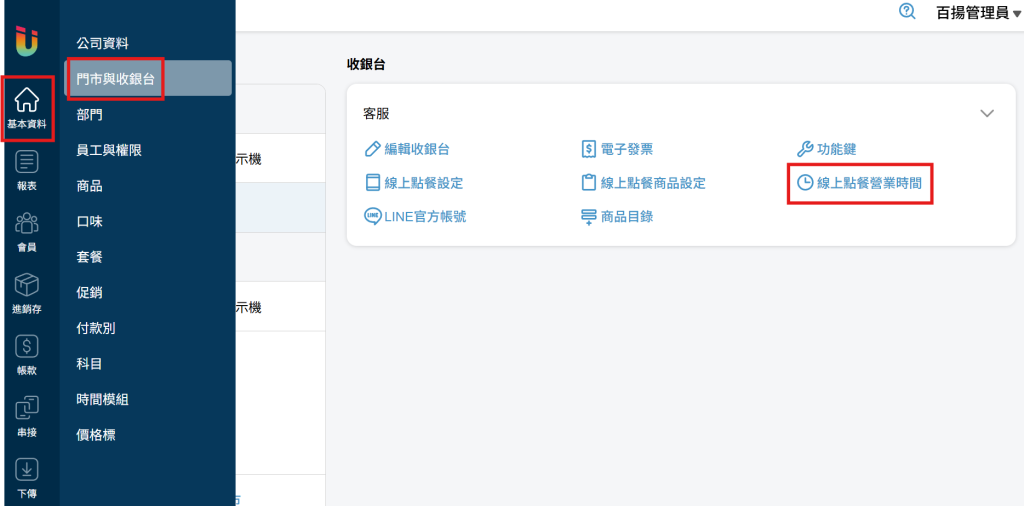Open LINE官方帳號 link
The width and height of the screenshot is (1024, 506).
tap(415, 216)
